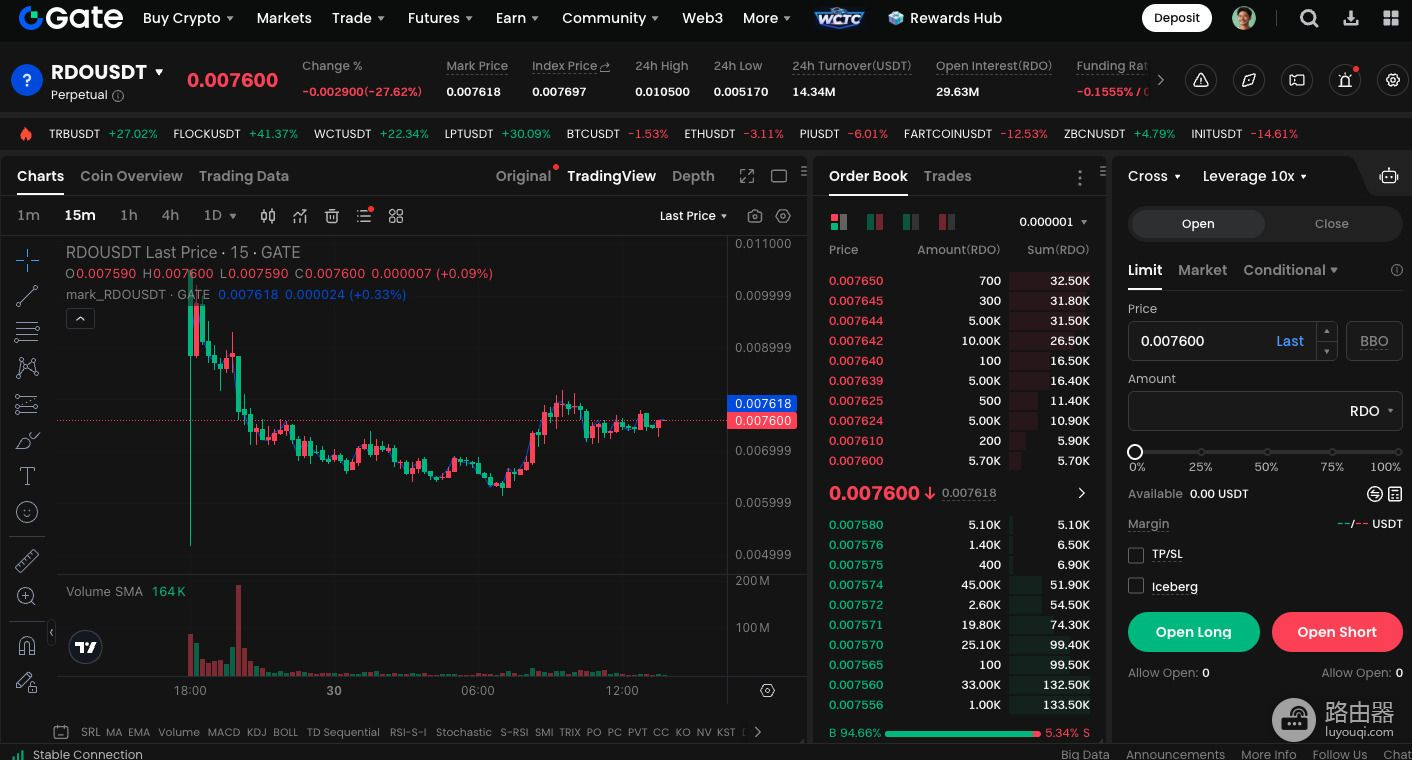1412x760 pixels.
Task: Select the crosshair cursor tool
Action: pos(27,260)
